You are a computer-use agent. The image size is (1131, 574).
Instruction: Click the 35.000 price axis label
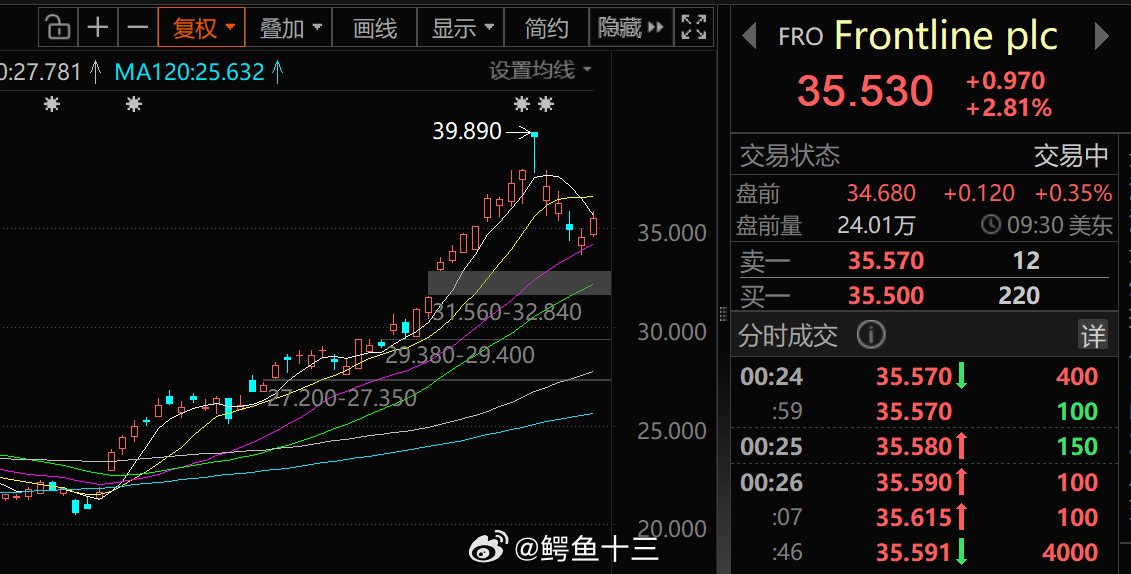click(672, 233)
